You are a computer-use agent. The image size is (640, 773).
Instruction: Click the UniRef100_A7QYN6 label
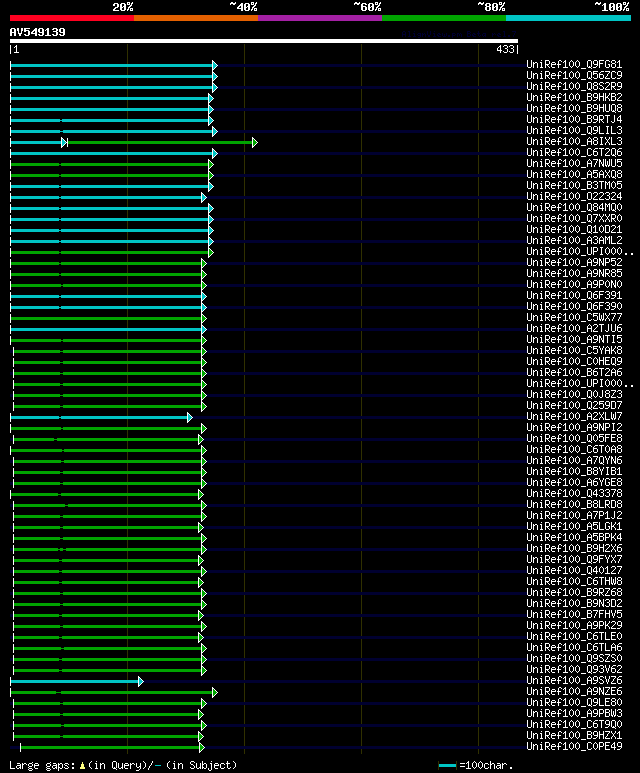click(x=574, y=460)
